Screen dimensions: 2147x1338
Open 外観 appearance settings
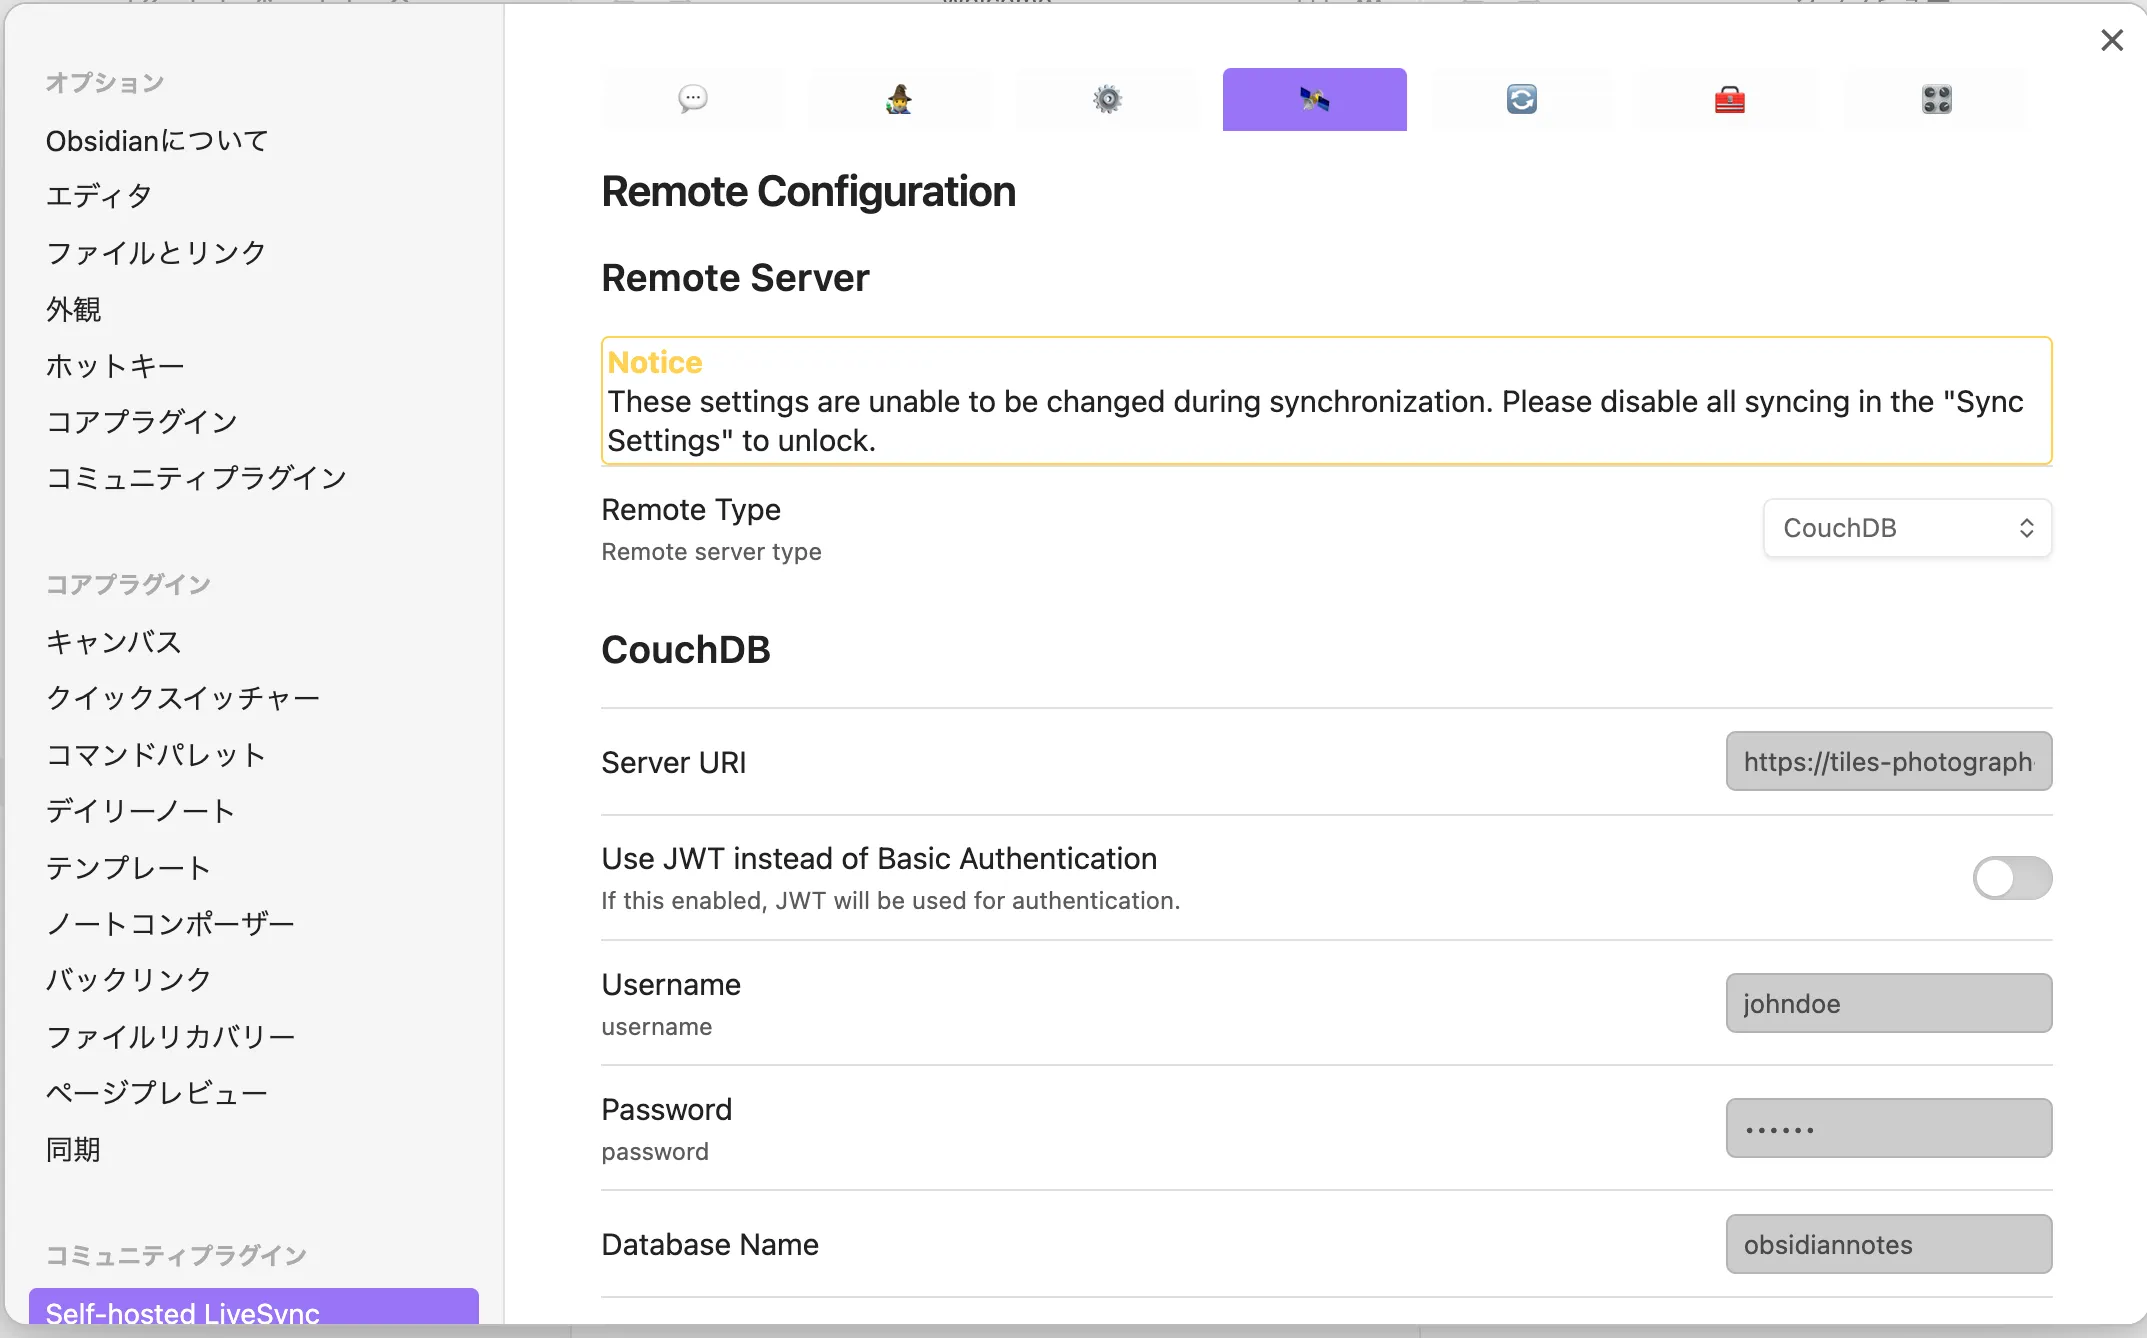point(73,309)
